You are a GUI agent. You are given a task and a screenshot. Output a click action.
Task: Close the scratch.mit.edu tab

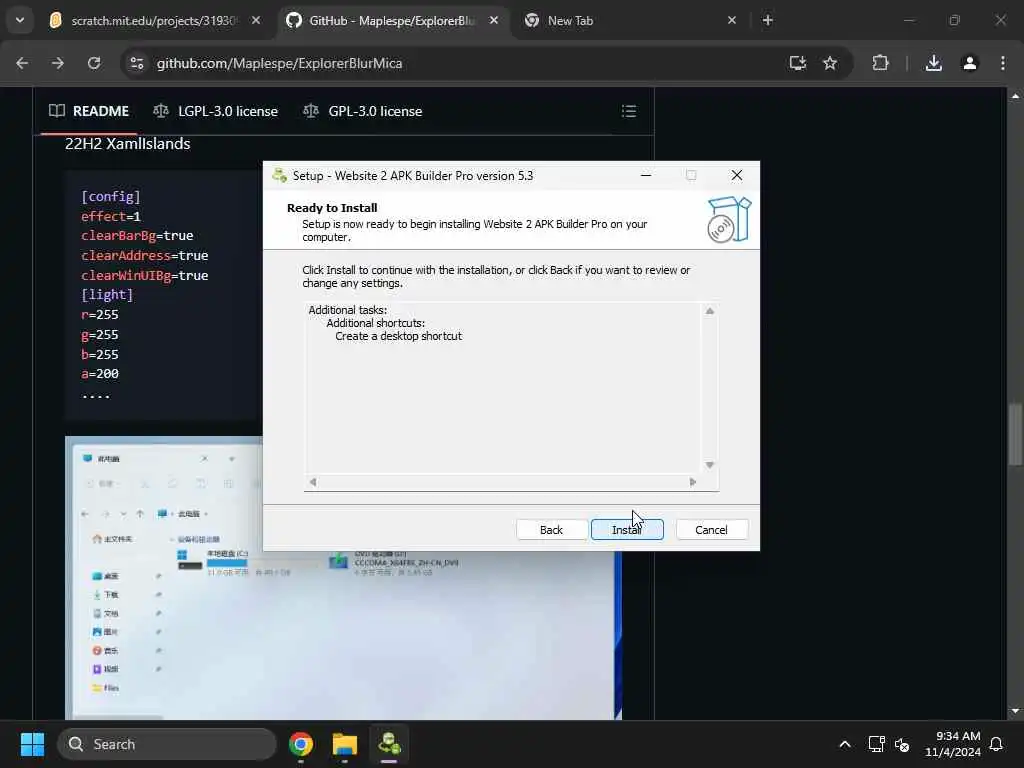pyautogui.click(x=256, y=21)
